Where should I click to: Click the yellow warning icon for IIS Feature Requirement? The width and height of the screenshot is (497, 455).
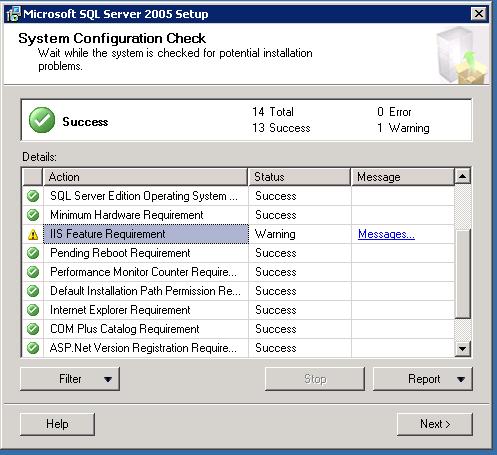33,234
